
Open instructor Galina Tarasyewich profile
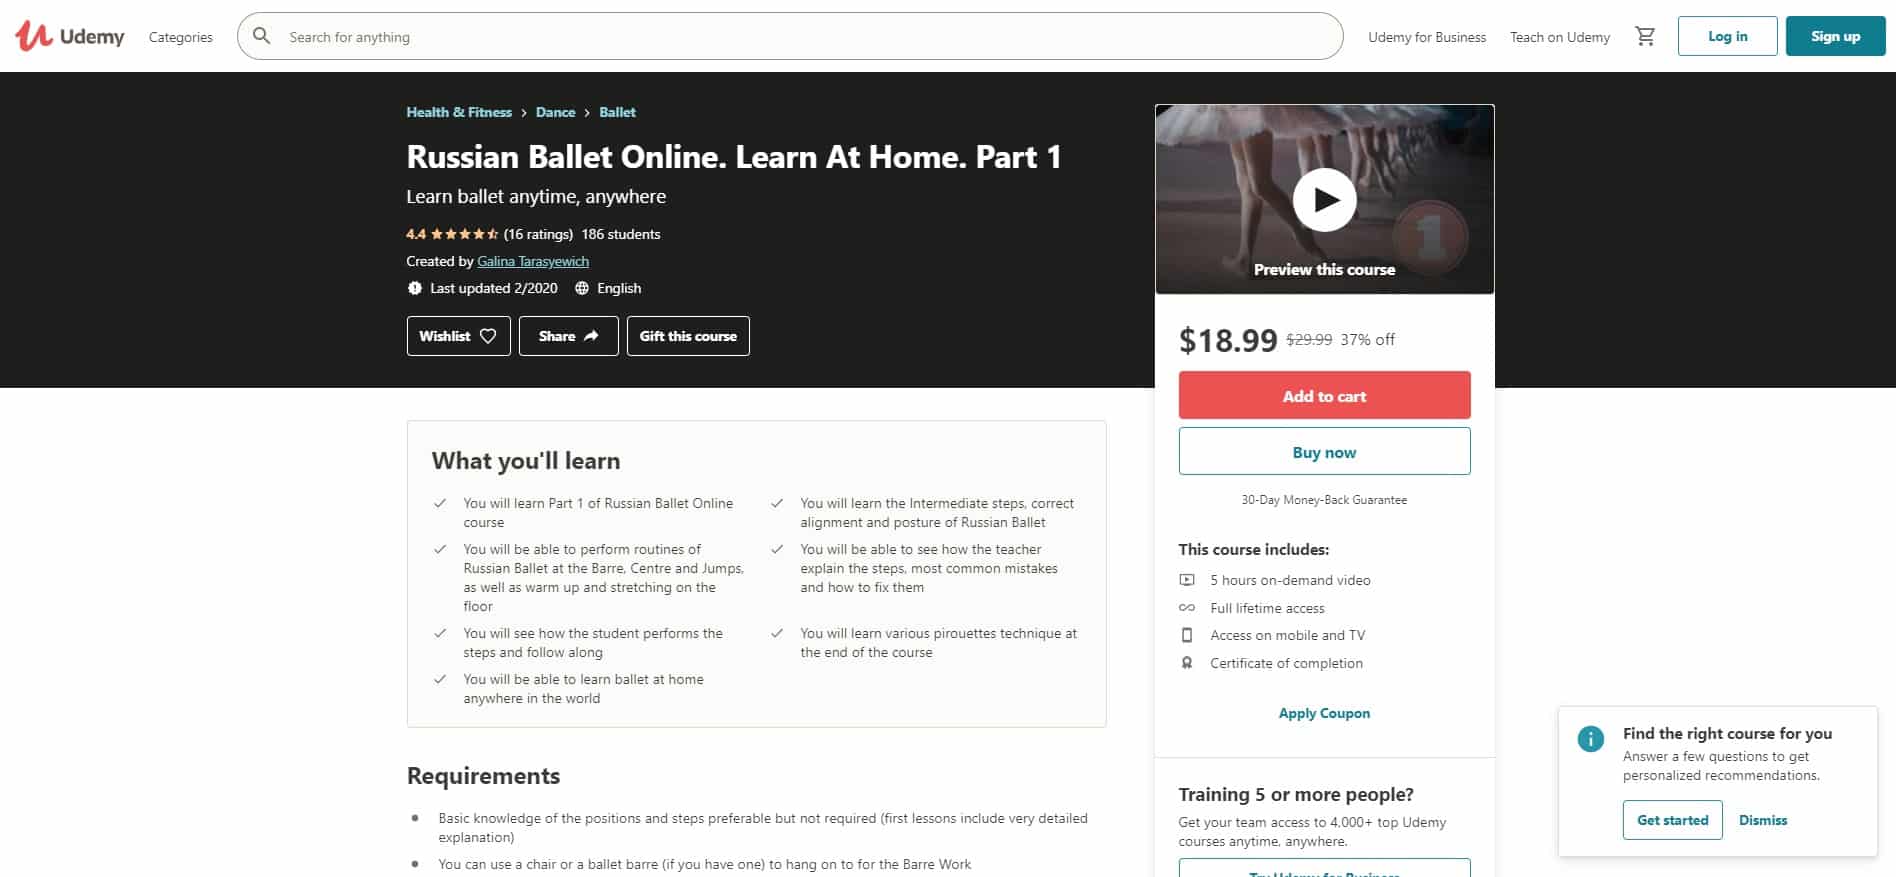(533, 261)
